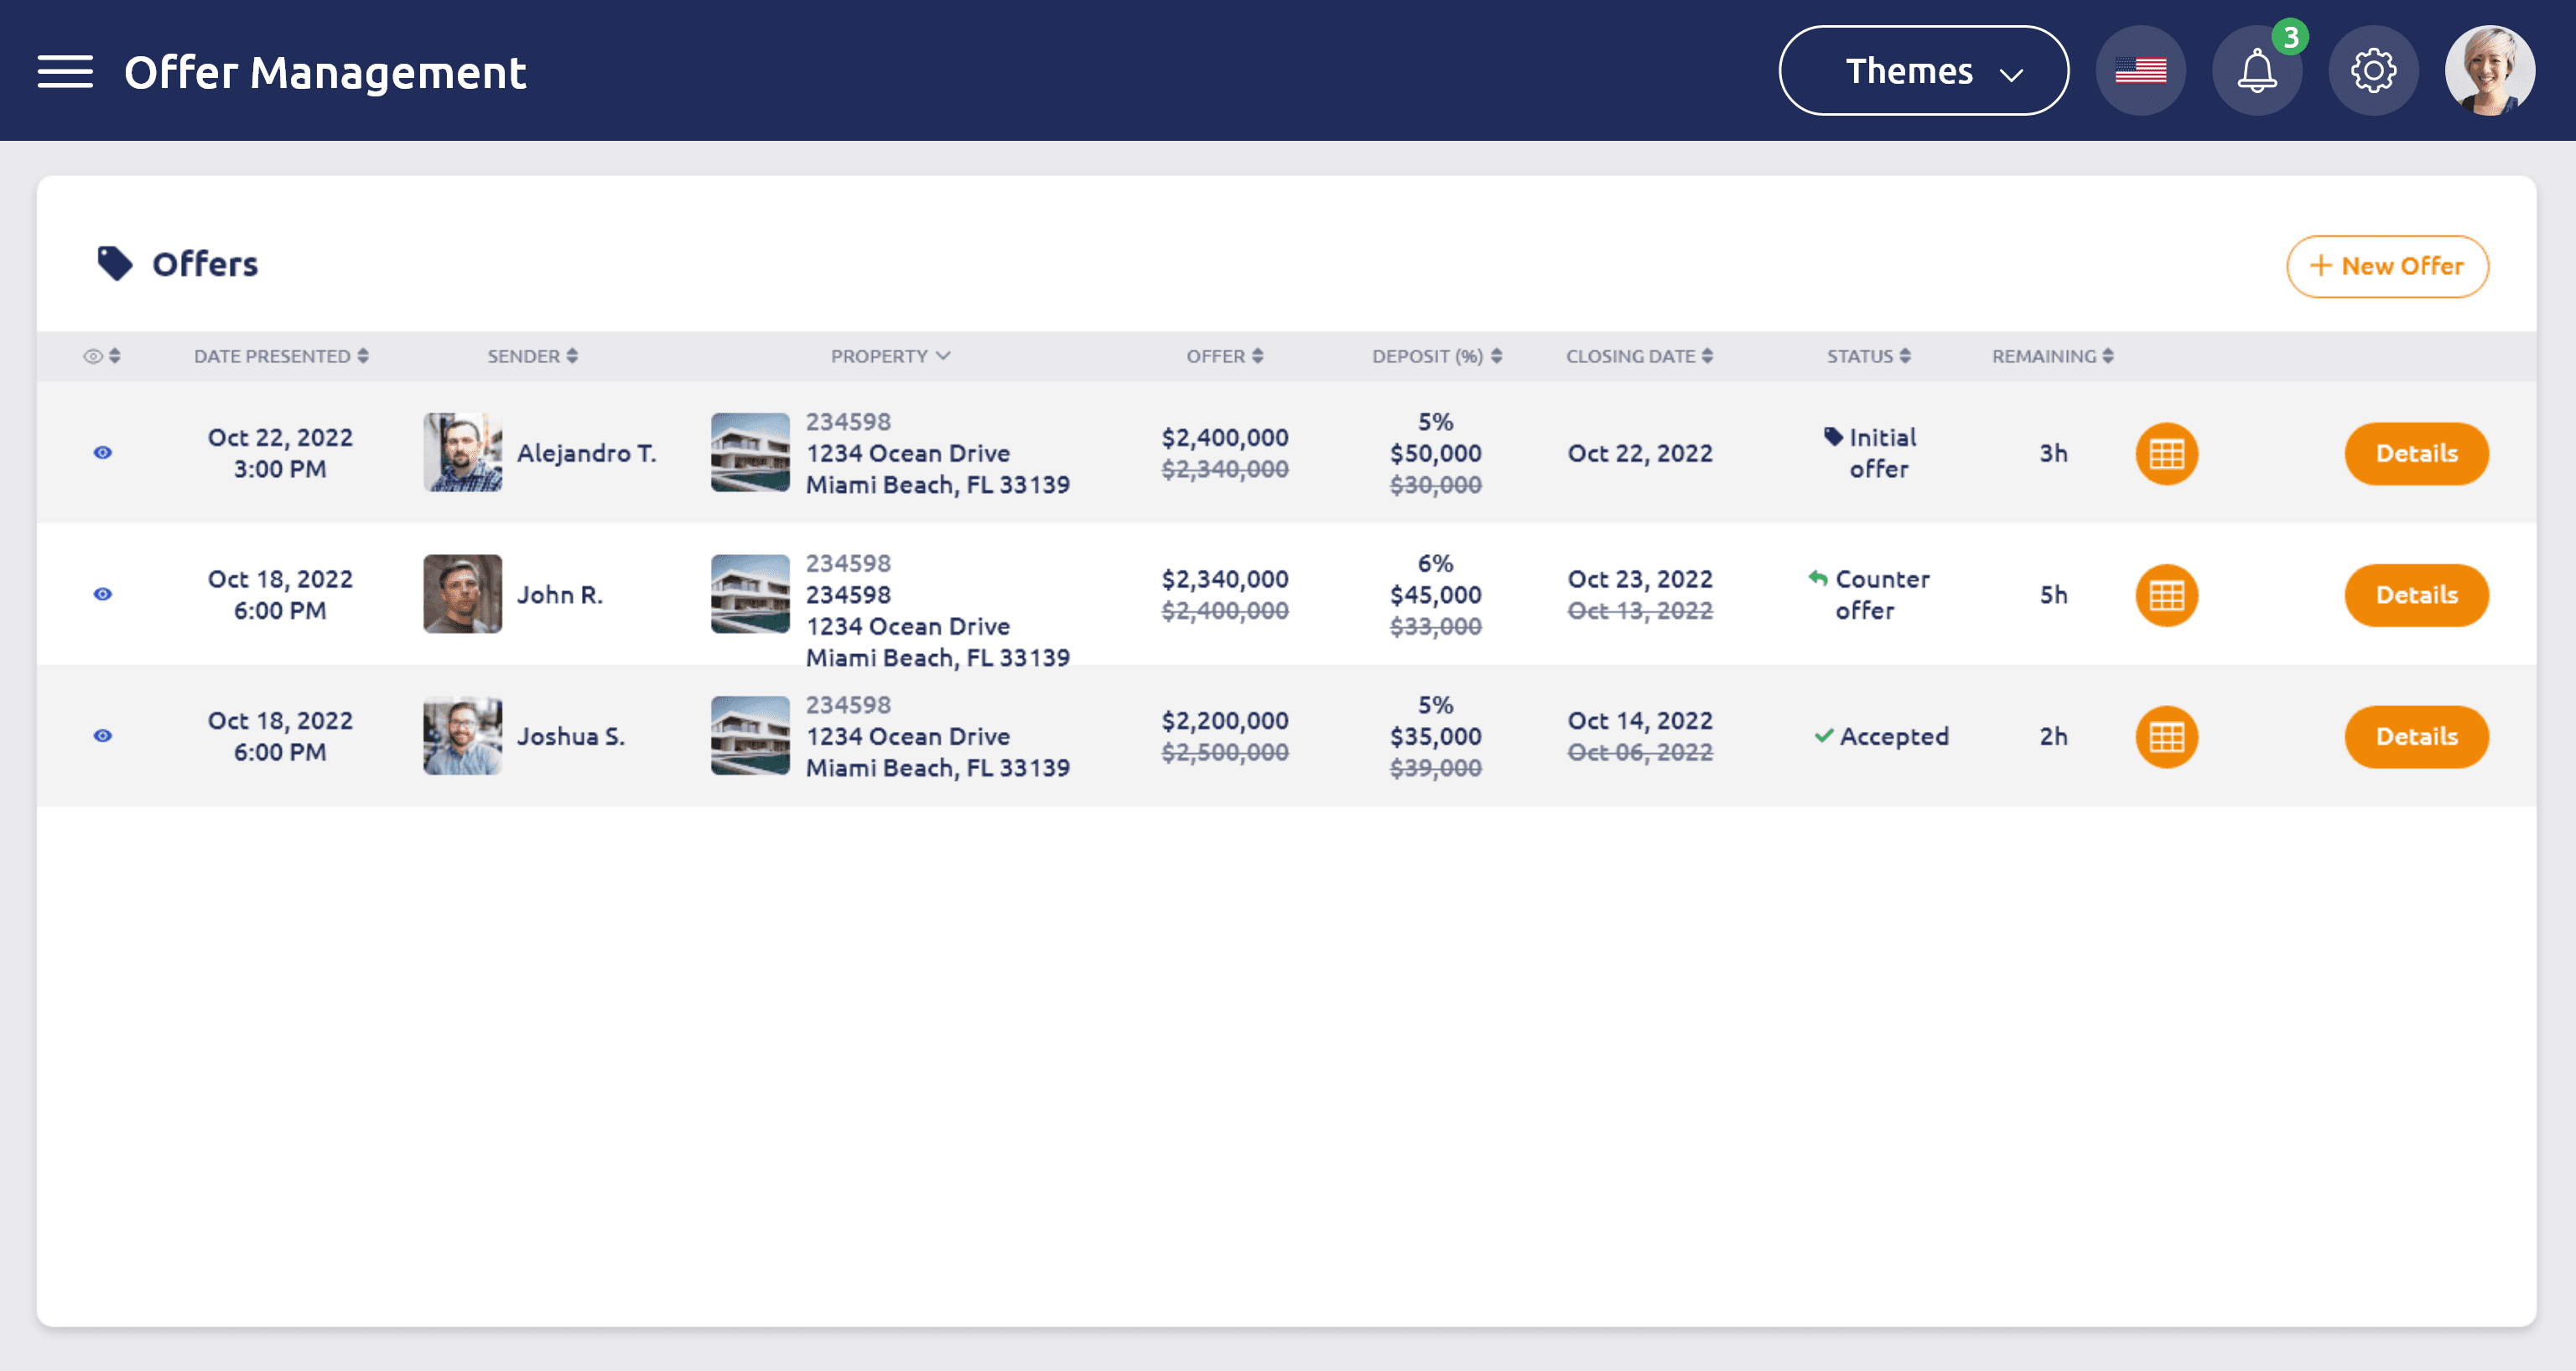The image size is (2576, 1371).
Task: Sort by Date Presented column
Action: tap(281, 356)
